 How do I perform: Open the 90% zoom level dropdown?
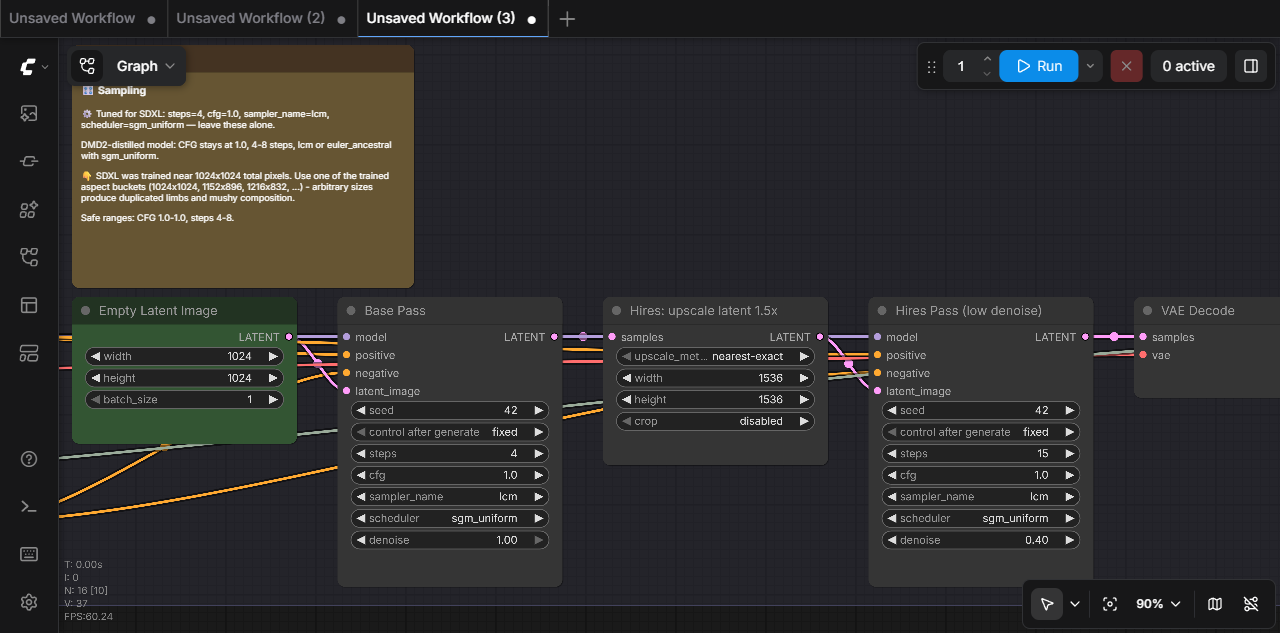pos(1158,604)
